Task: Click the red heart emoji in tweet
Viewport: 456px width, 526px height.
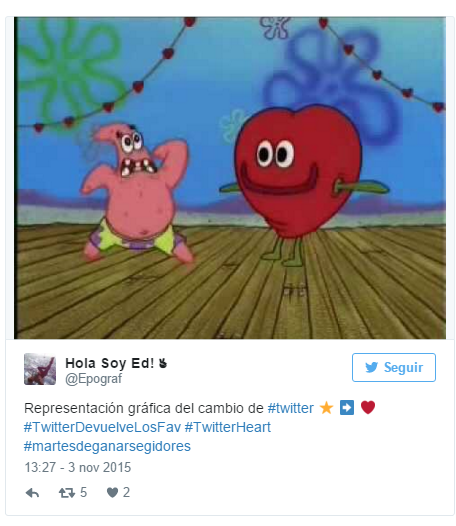Action: [368, 407]
